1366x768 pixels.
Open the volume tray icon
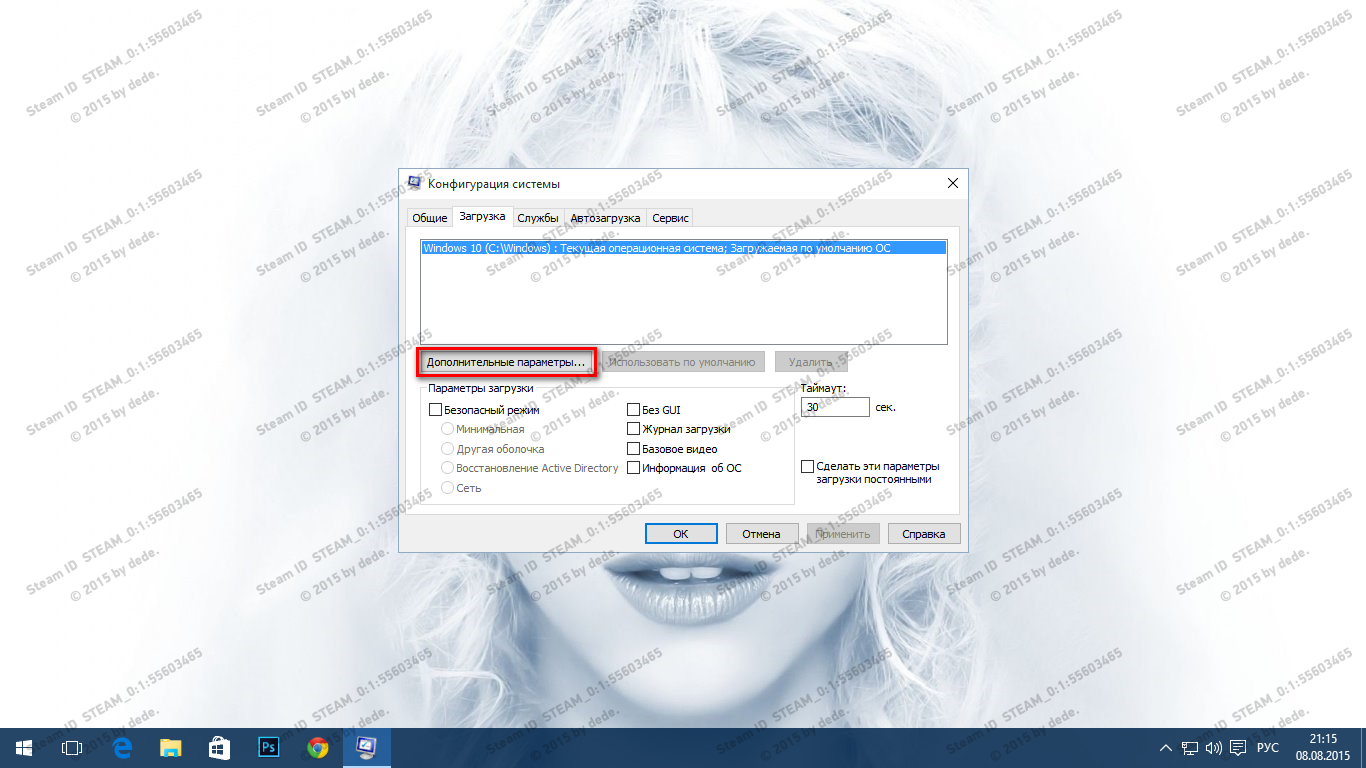click(x=1214, y=748)
